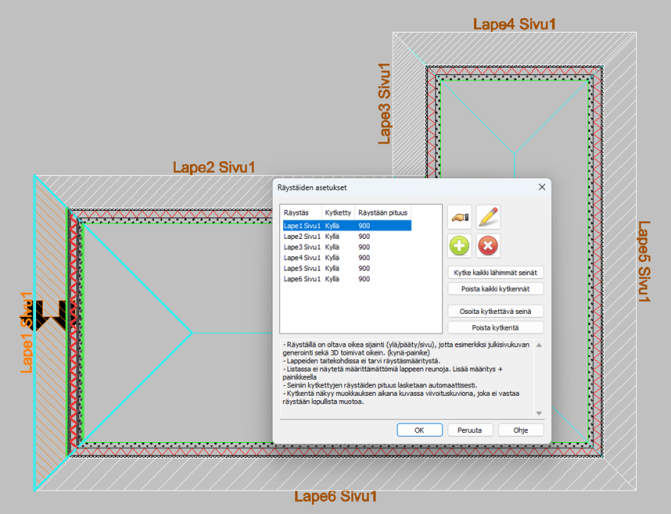
Task: Click the pencil edit icon
Action: 488,216
